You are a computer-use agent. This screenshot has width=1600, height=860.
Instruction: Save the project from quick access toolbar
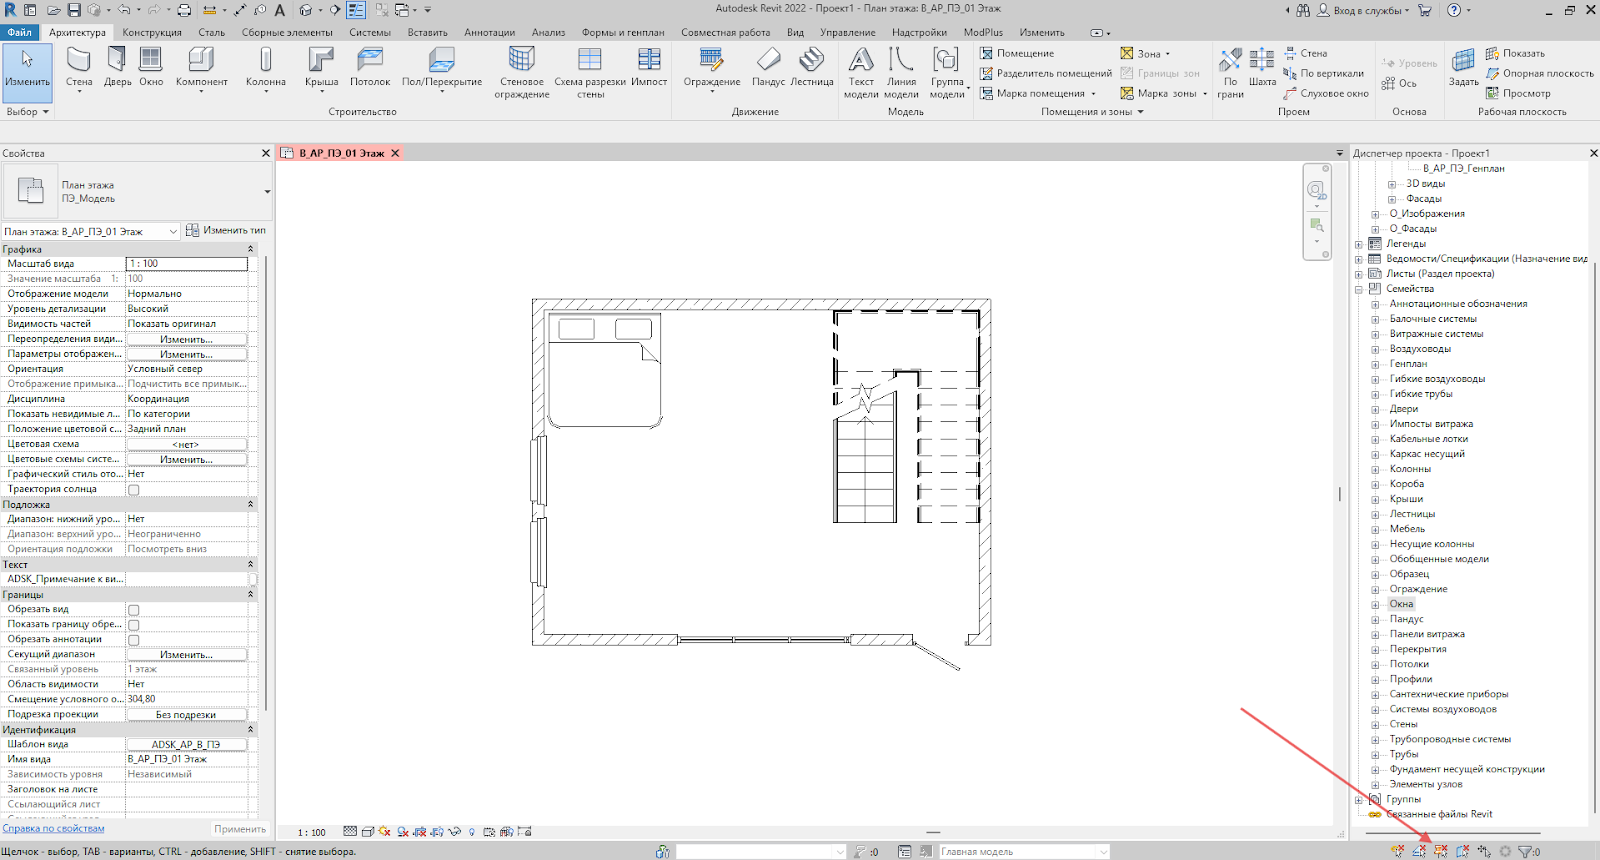point(72,10)
